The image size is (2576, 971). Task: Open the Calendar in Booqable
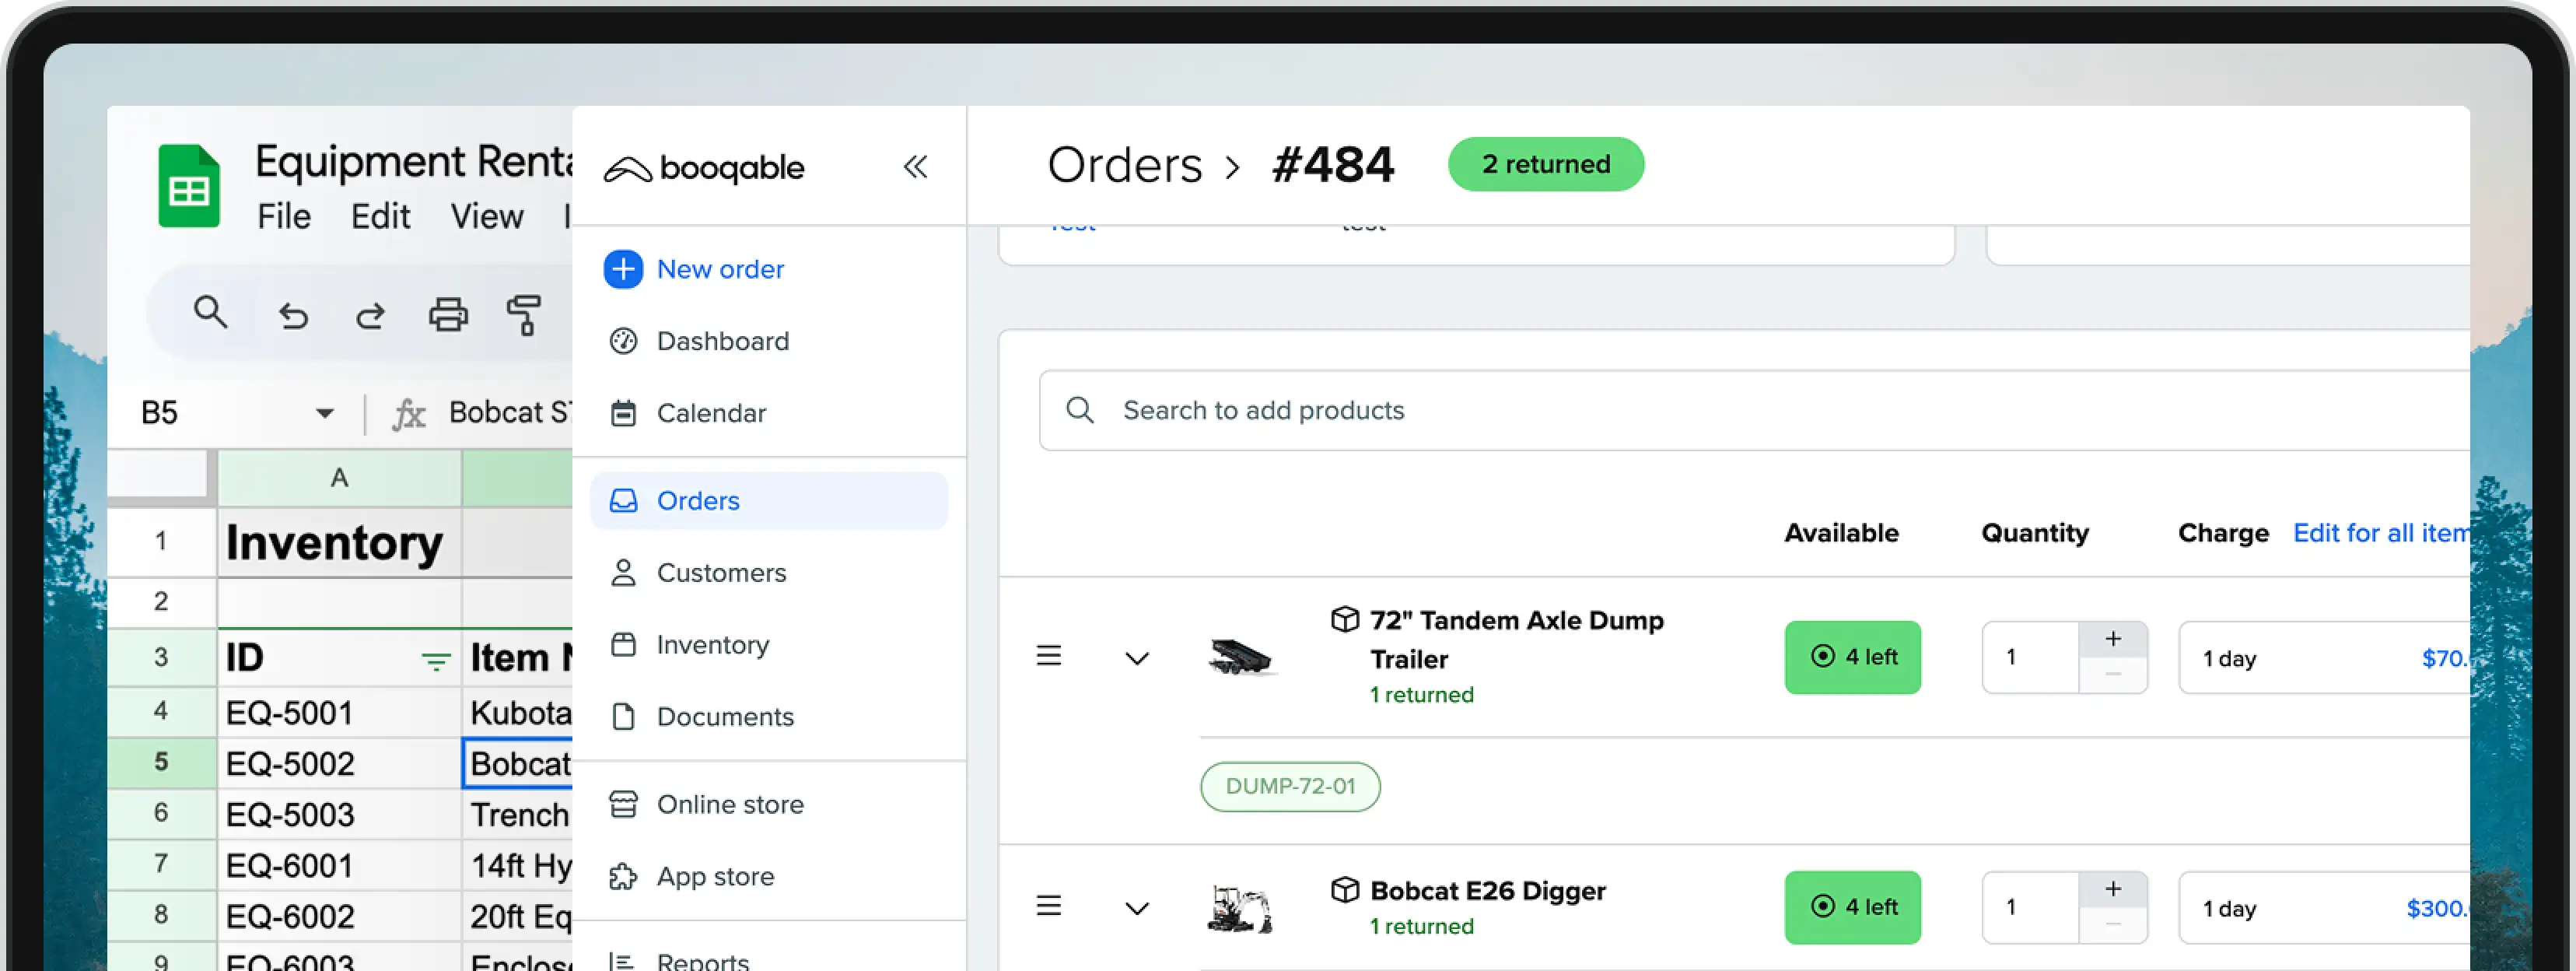710,413
